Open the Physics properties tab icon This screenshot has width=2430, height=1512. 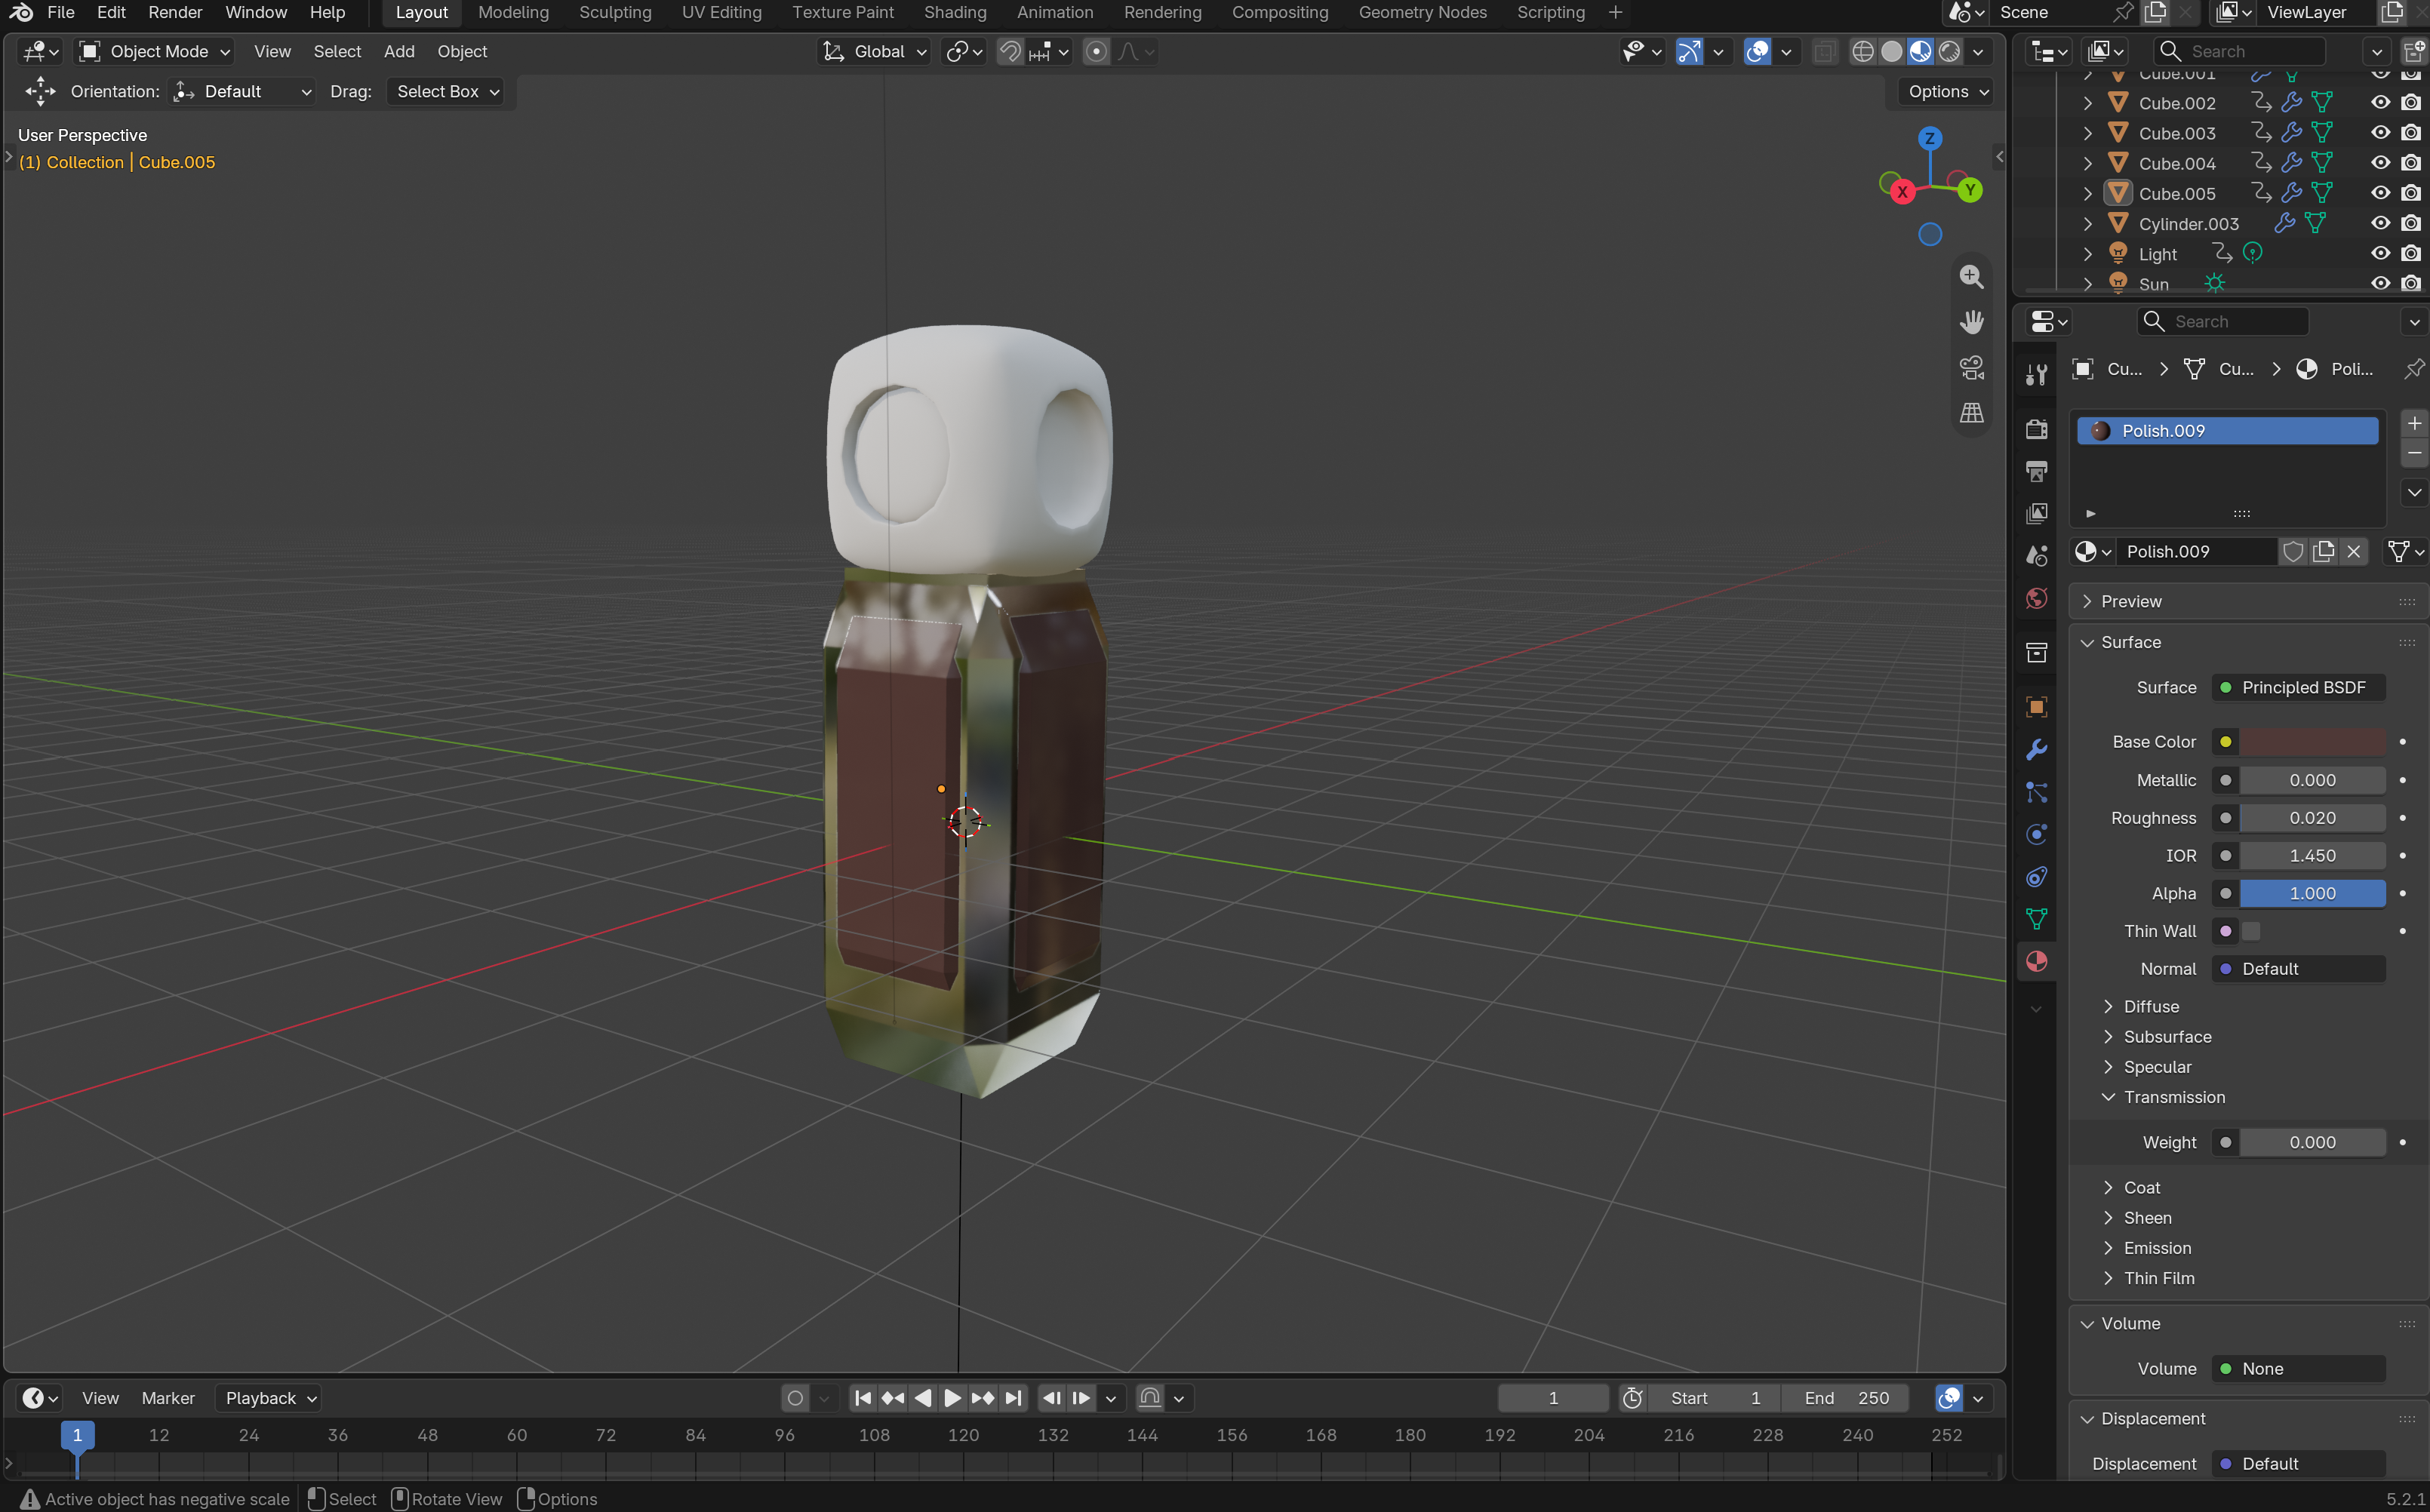coord(2036,834)
